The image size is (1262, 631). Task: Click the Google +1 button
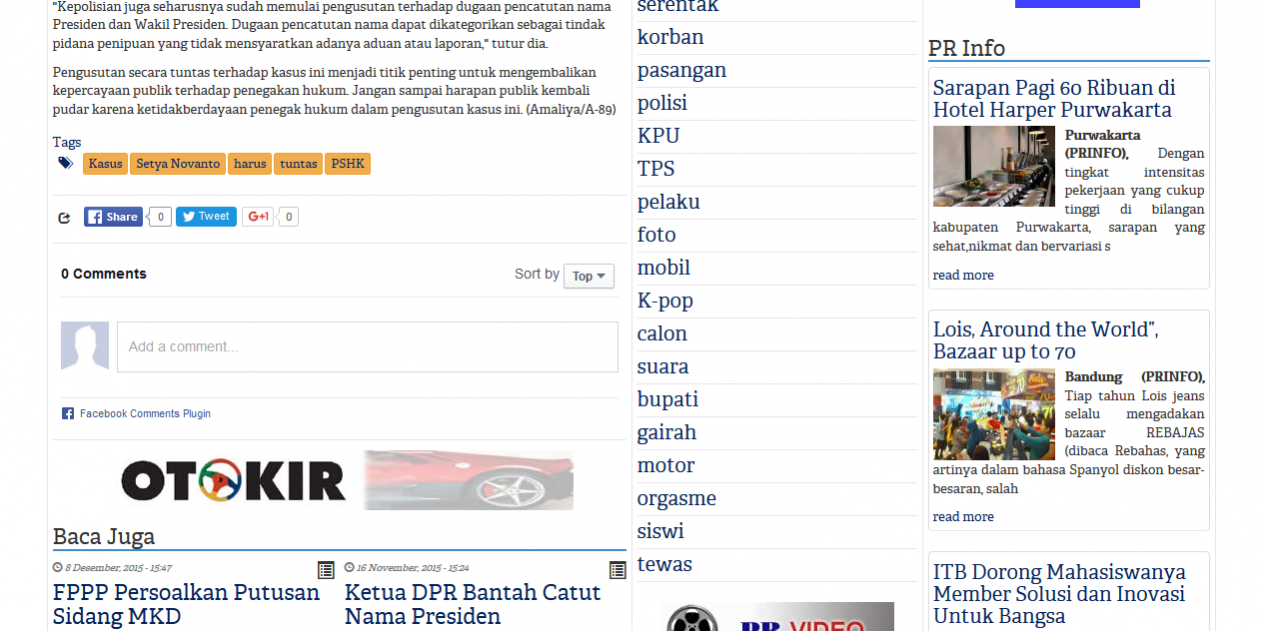[x=258, y=217]
